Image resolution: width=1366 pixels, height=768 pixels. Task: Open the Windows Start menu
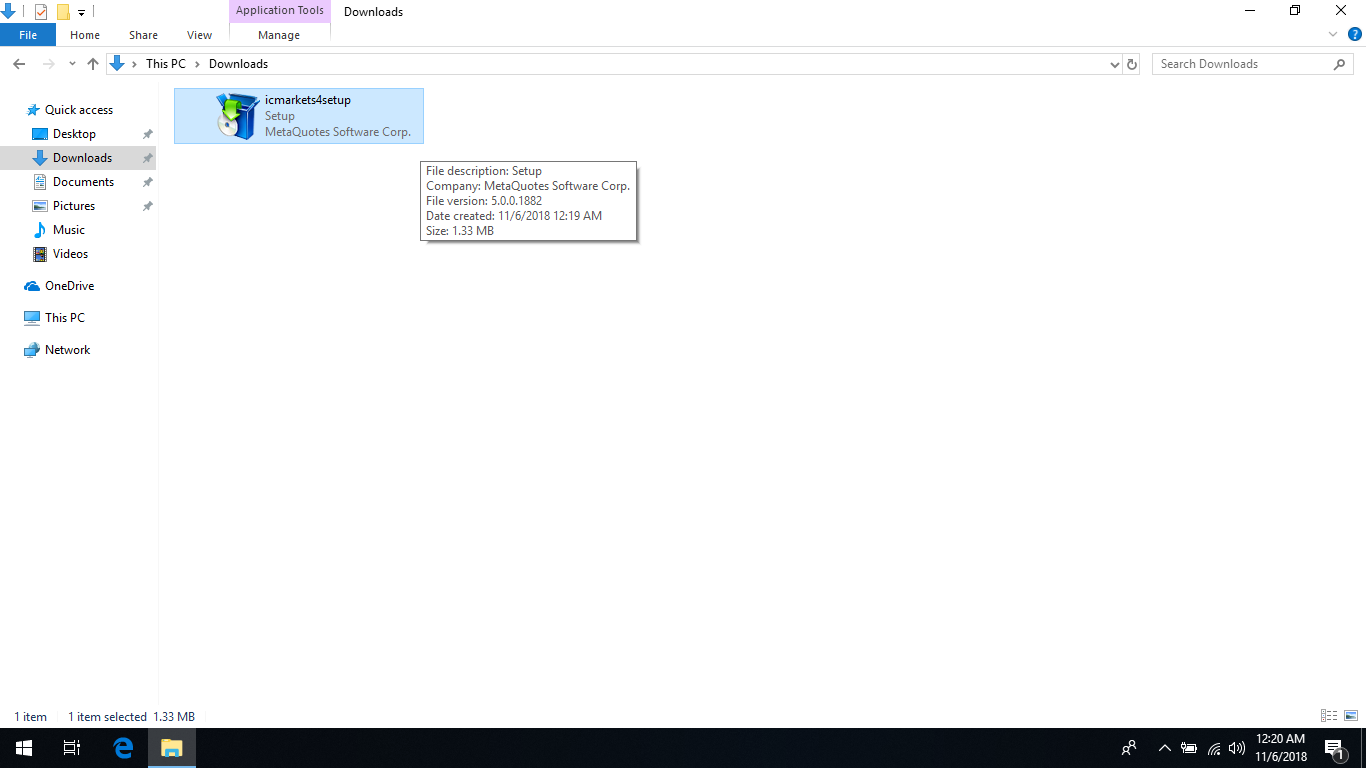24,748
